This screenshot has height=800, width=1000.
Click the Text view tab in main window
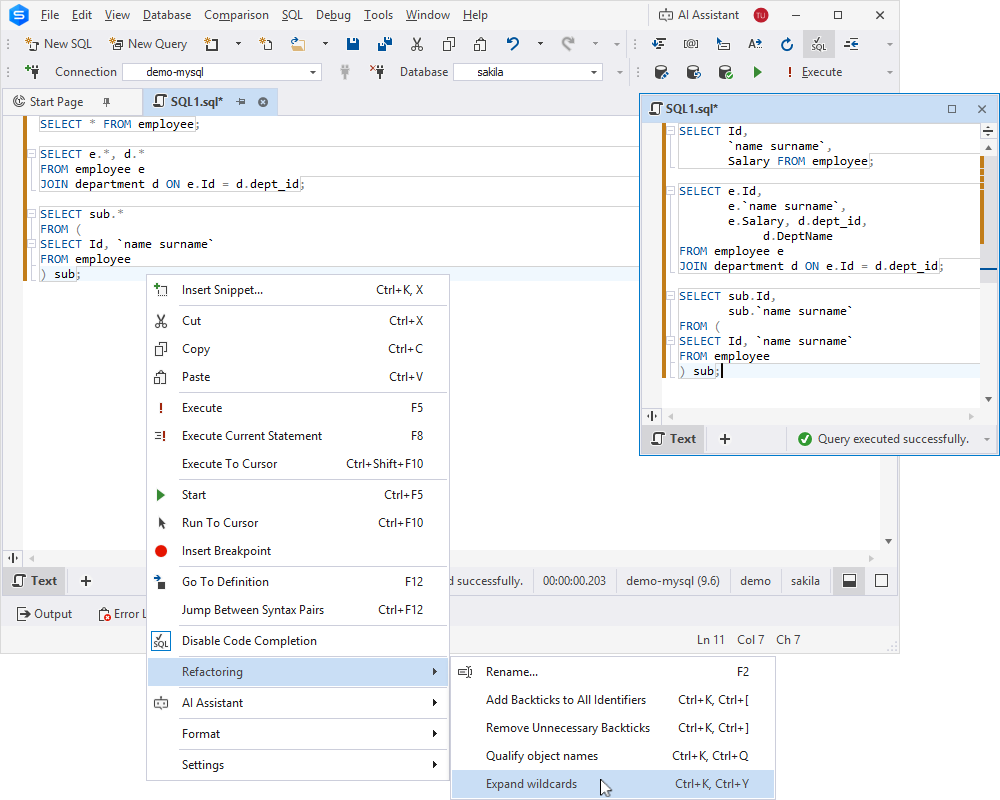click(35, 581)
